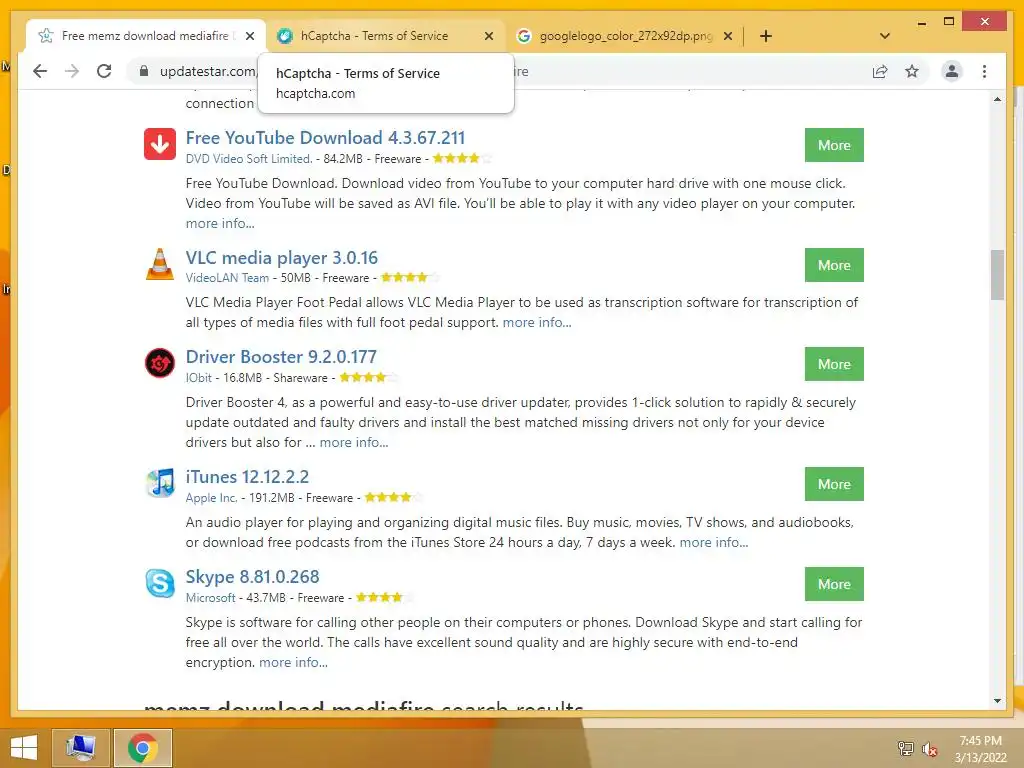The height and width of the screenshot is (768, 1024).
Task: Click More for Free YouTube Download
Action: pyautogui.click(x=834, y=145)
